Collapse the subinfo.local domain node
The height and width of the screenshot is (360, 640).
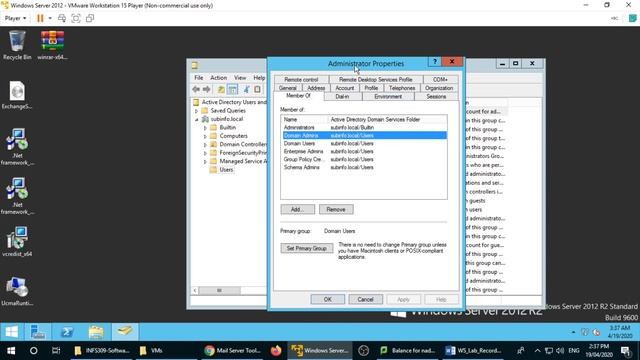pos(196,120)
